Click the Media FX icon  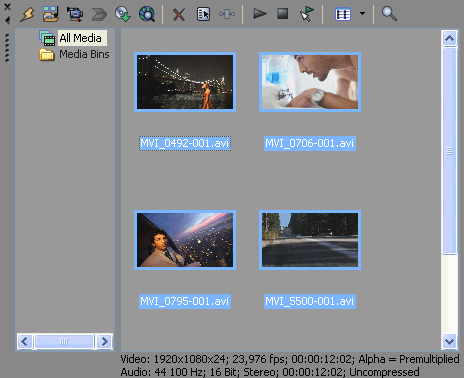tap(227, 14)
